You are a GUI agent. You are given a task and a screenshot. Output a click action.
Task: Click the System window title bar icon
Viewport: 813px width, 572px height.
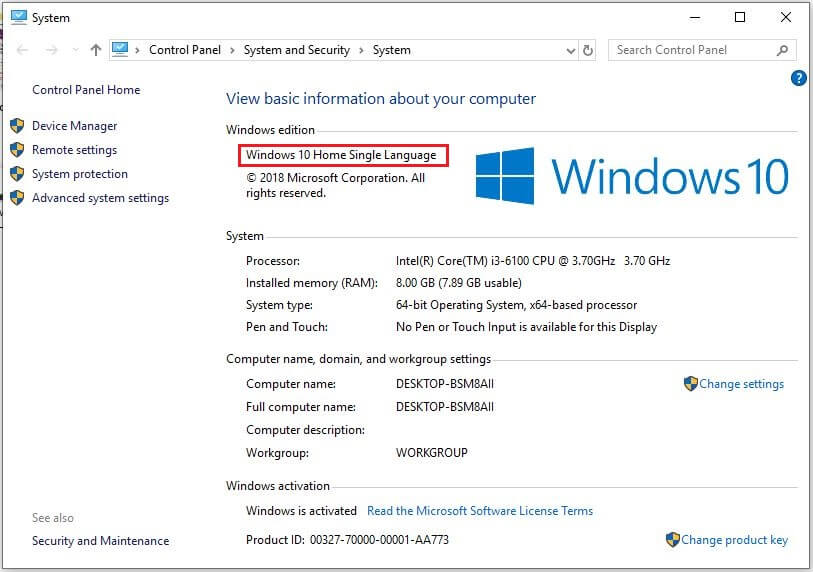[x=19, y=17]
